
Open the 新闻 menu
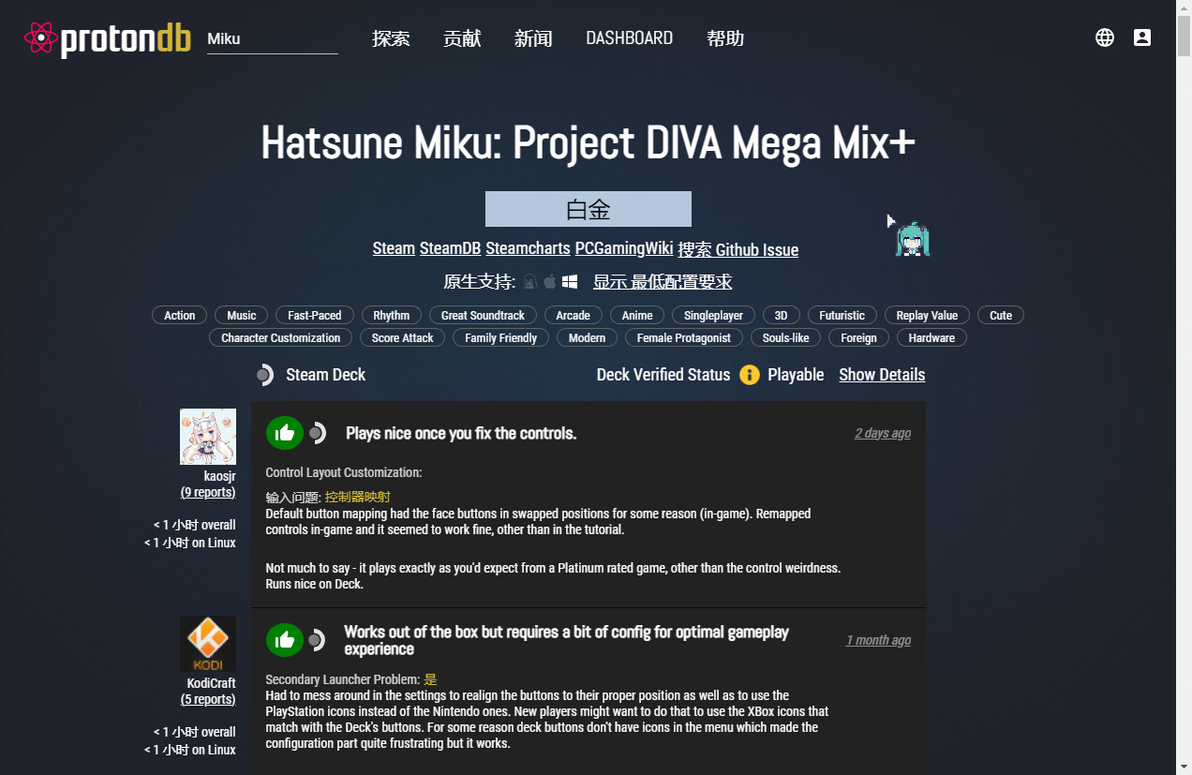533,38
